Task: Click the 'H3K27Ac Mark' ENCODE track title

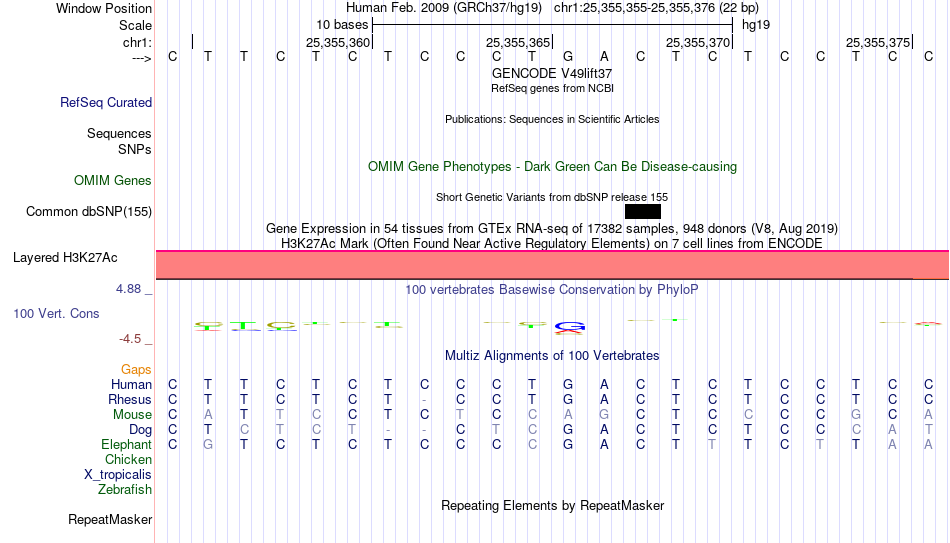Action: (552, 244)
